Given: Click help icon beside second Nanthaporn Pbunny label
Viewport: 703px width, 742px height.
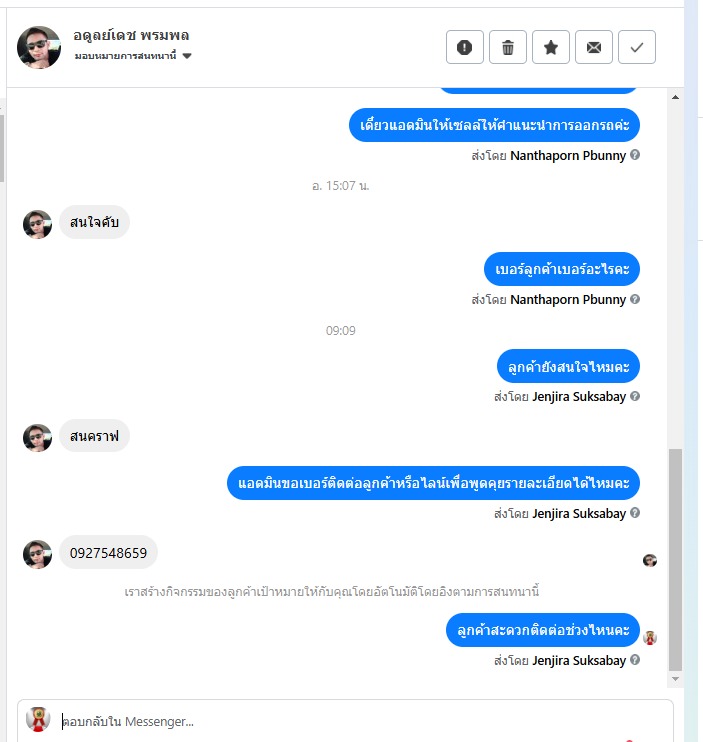Looking at the screenshot, I should 635,299.
